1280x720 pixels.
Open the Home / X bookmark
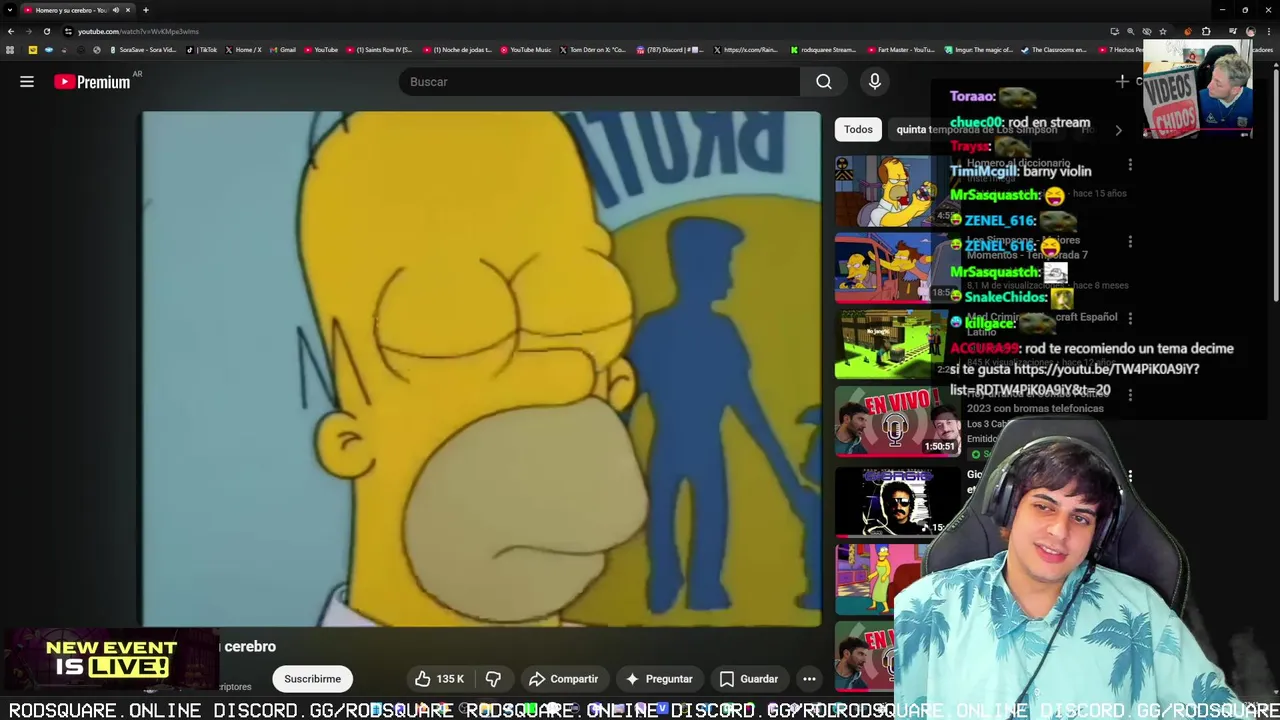[x=244, y=50]
